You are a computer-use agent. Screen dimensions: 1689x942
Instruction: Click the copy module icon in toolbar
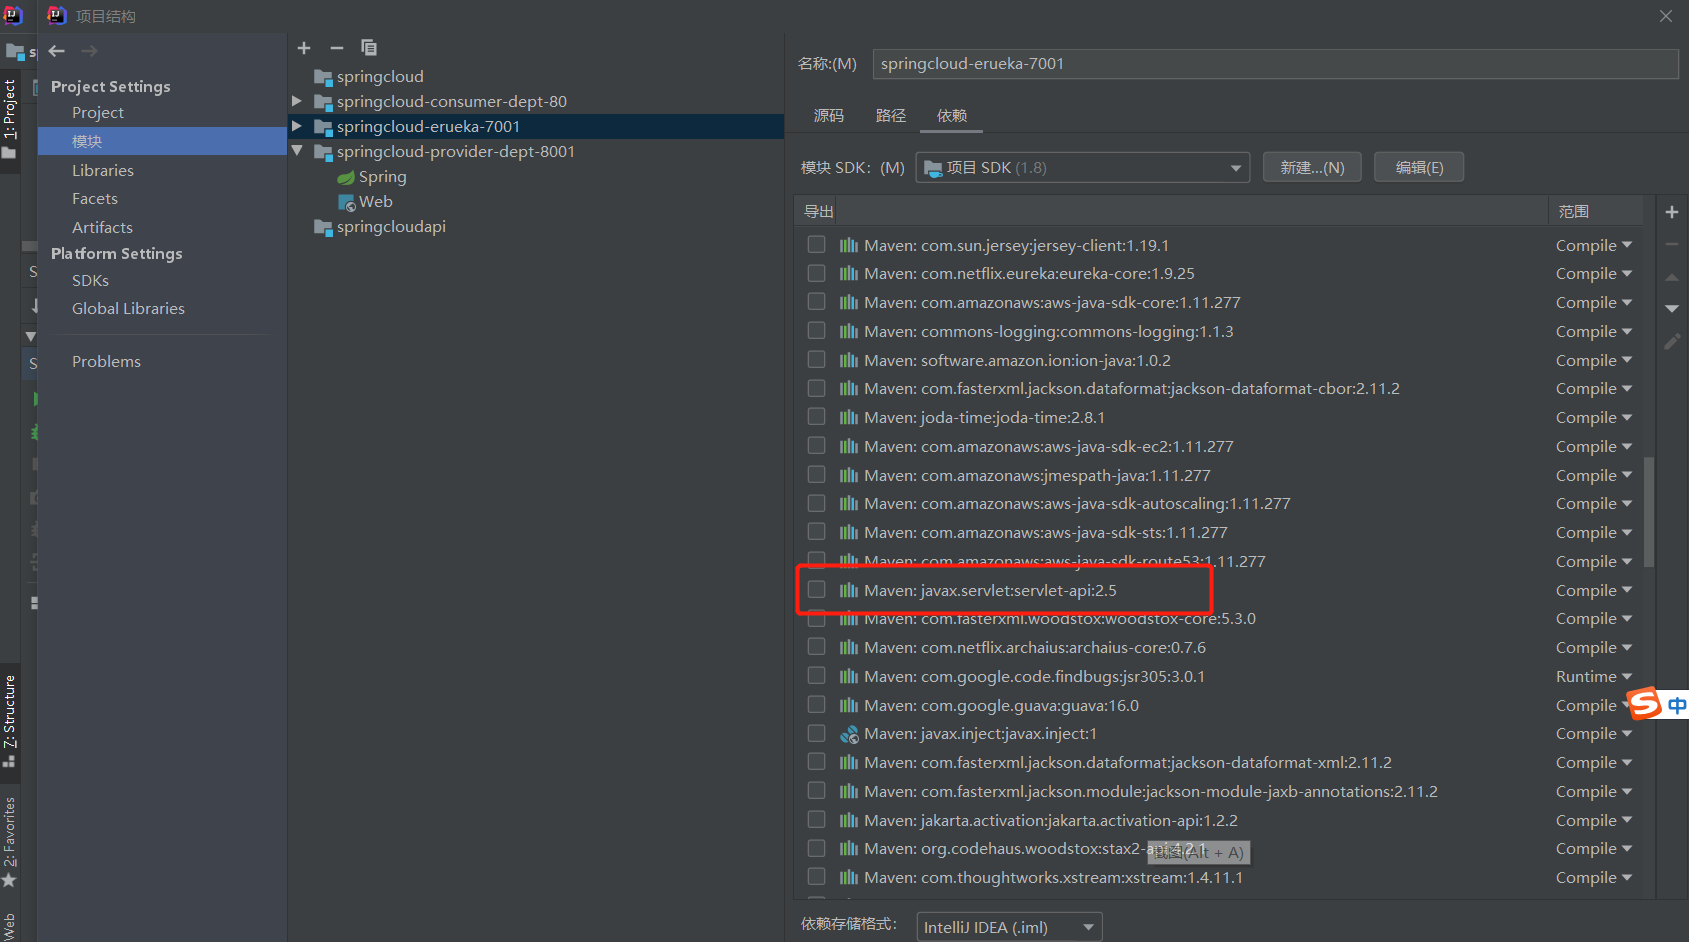point(369,47)
